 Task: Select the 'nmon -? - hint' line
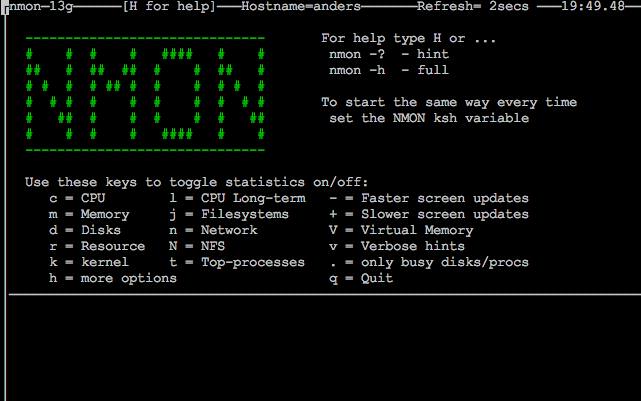coord(389,54)
